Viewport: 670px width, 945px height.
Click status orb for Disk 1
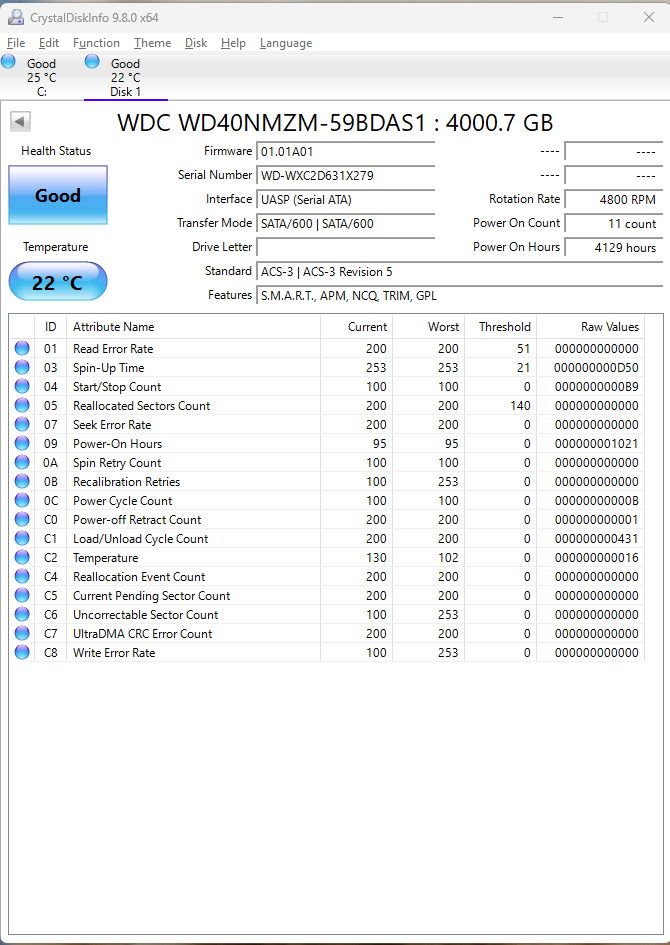point(92,61)
